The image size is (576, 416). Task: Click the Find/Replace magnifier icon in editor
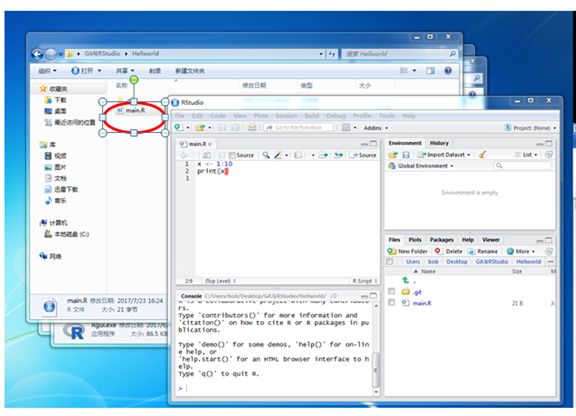pyautogui.click(x=266, y=155)
